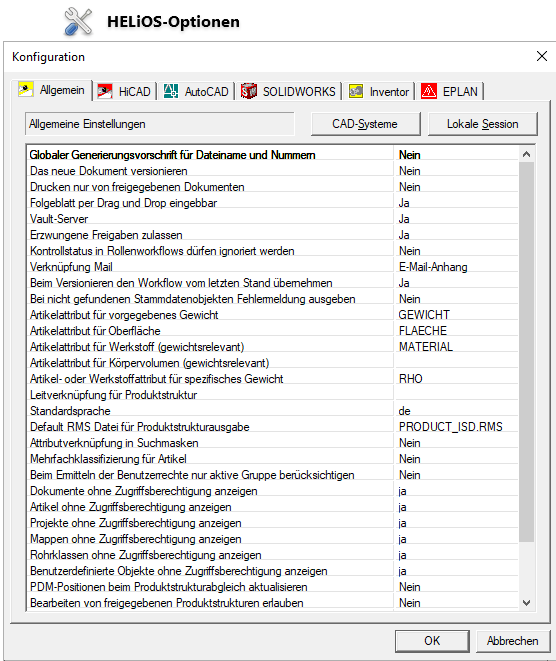Click the scrollbar up arrow

(x=526, y=154)
